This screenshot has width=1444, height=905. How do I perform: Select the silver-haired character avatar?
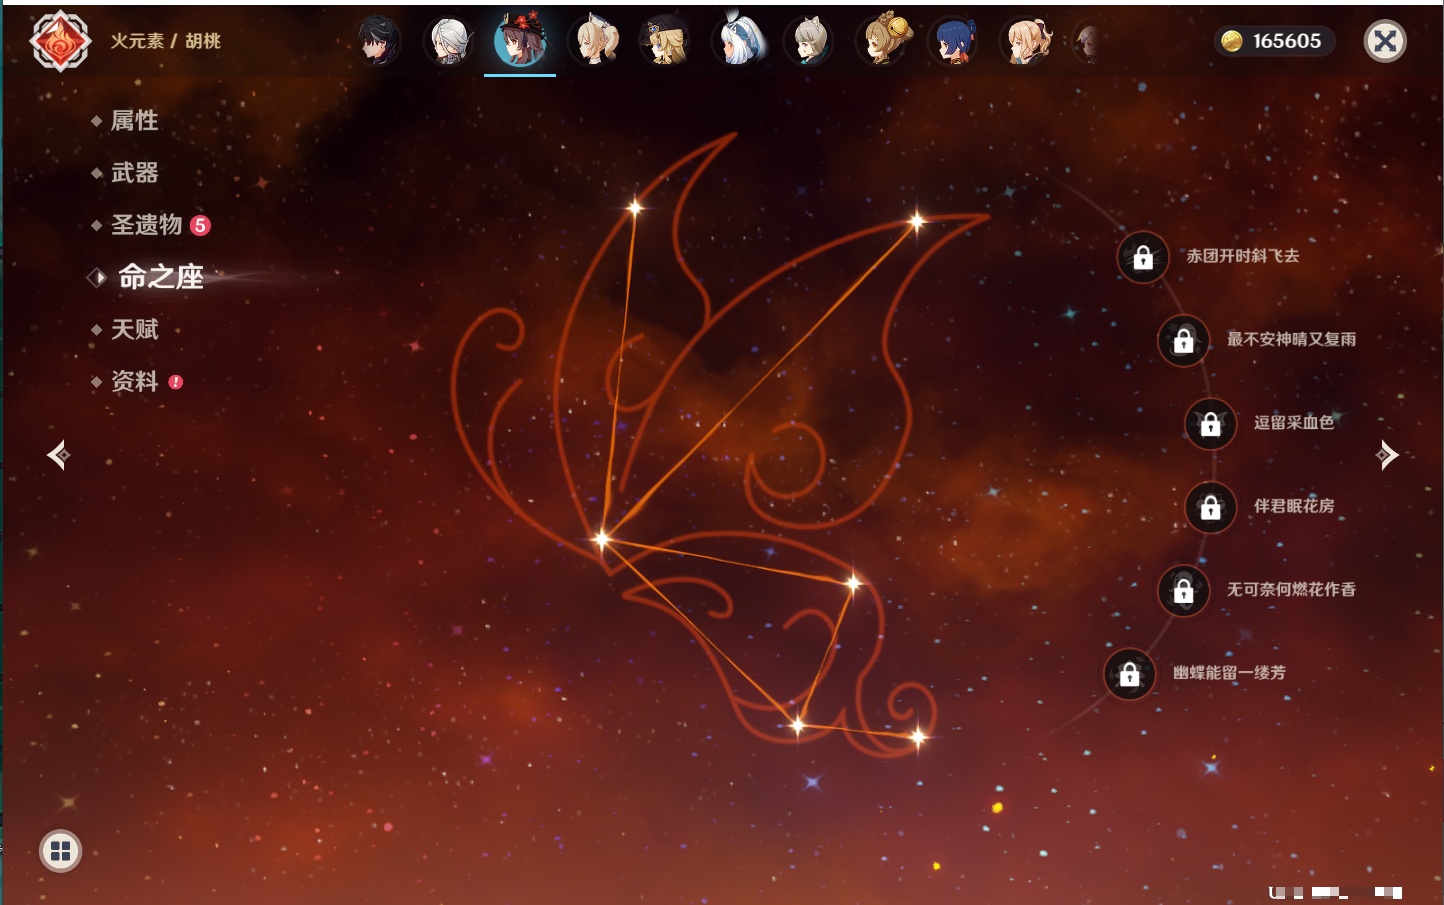click(x=450, y=41)
